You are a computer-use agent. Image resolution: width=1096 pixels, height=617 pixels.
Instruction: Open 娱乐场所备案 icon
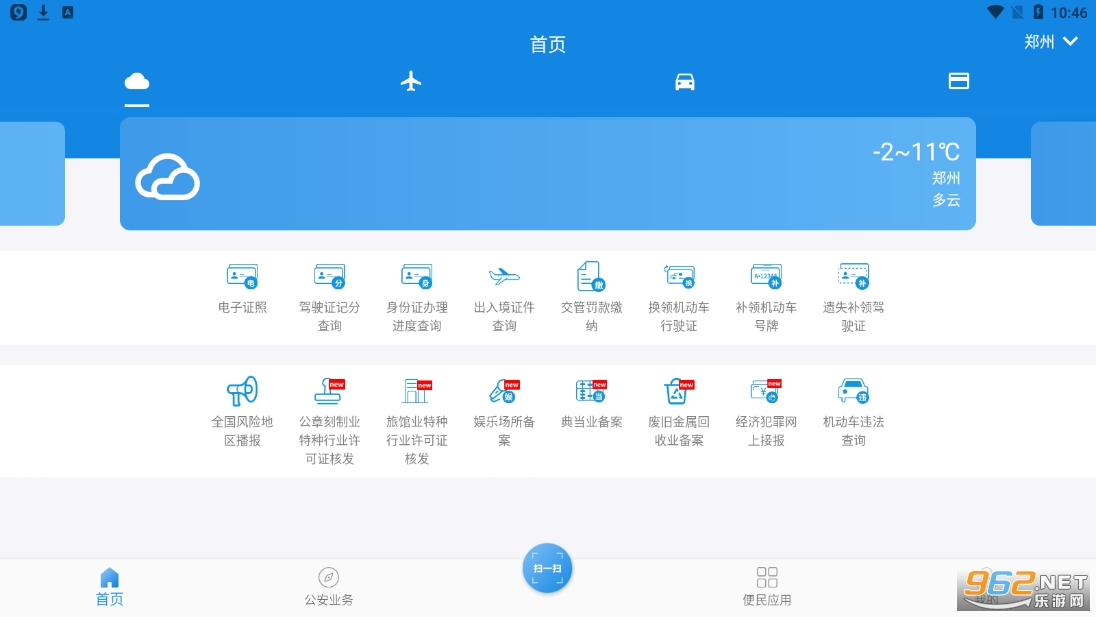pyautogui.click(x=504, y=391)
